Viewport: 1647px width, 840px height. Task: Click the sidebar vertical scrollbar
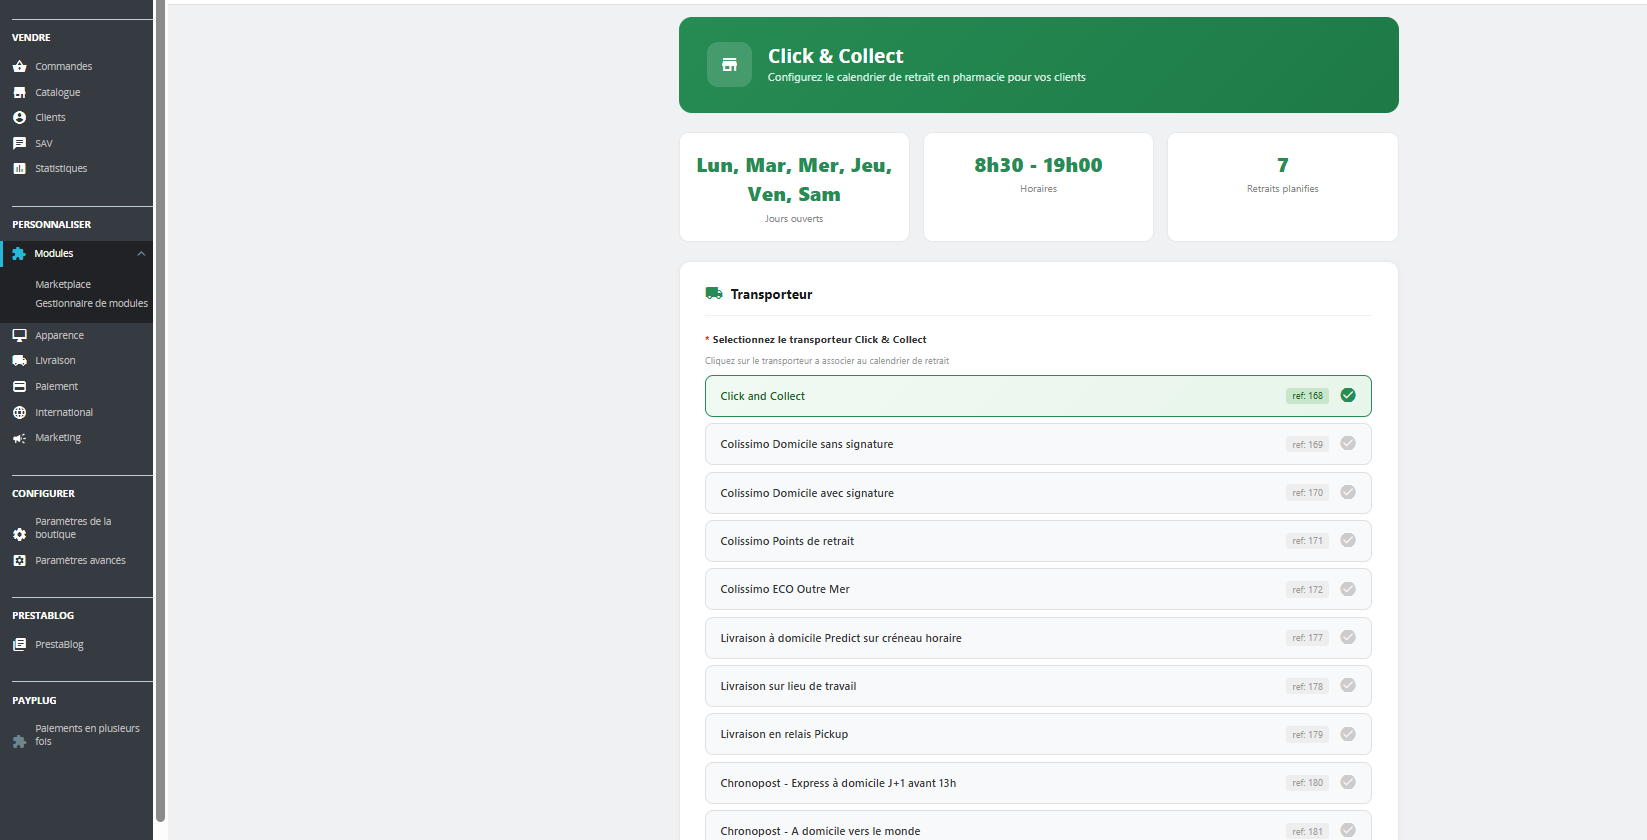click(160, 410)
